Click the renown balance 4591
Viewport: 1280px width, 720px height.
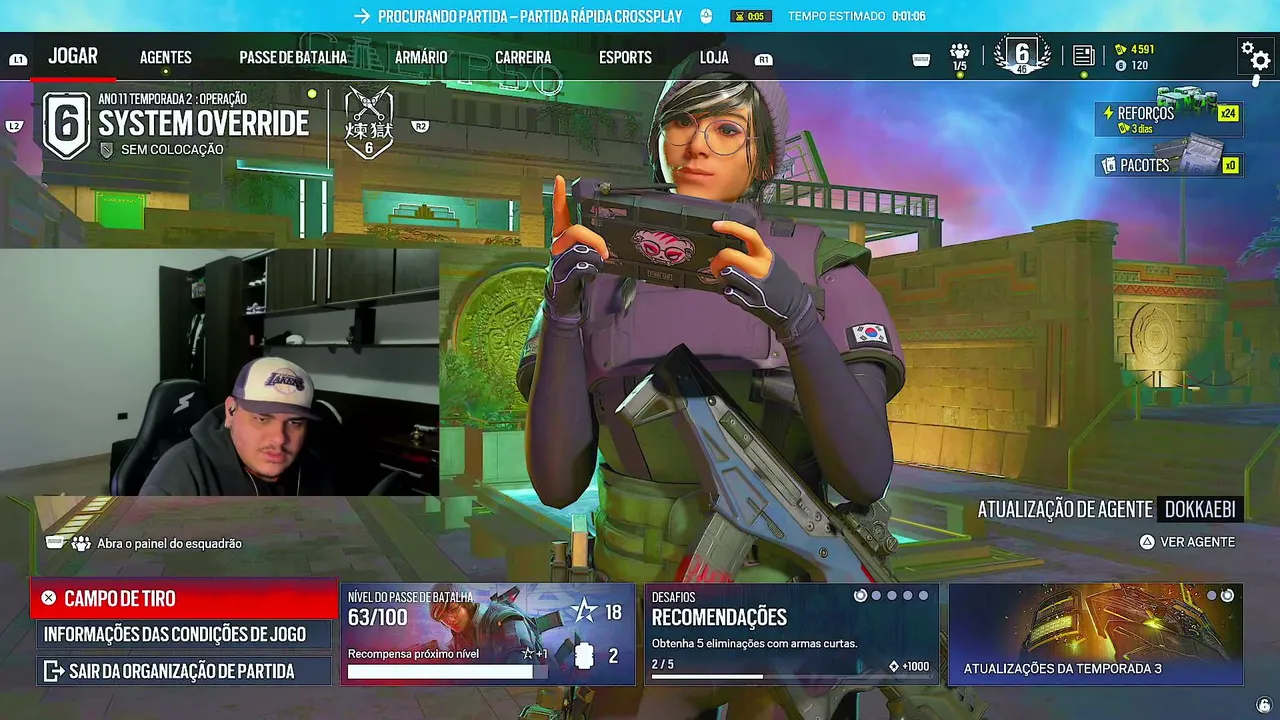(x=1142, y=49)
